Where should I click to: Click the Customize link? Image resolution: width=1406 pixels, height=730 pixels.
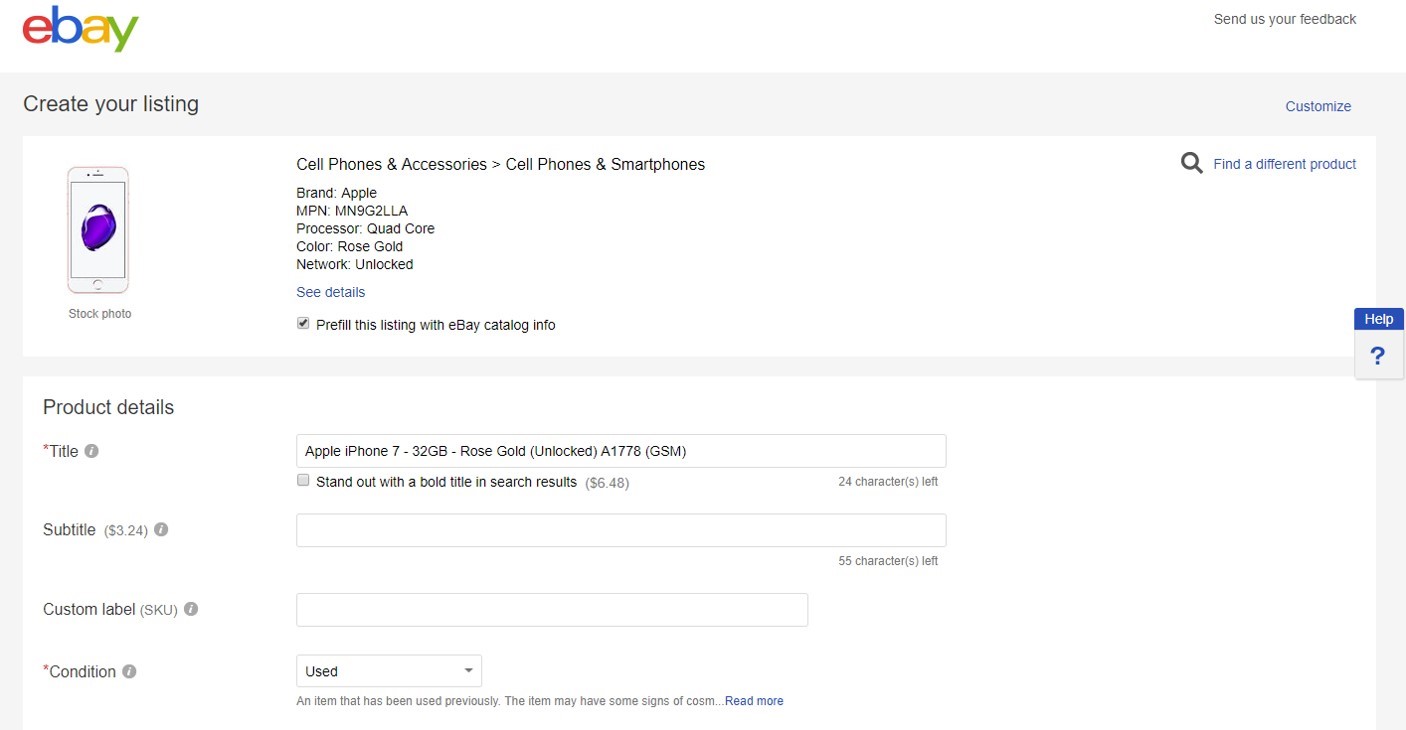[x=1318, y=106]
